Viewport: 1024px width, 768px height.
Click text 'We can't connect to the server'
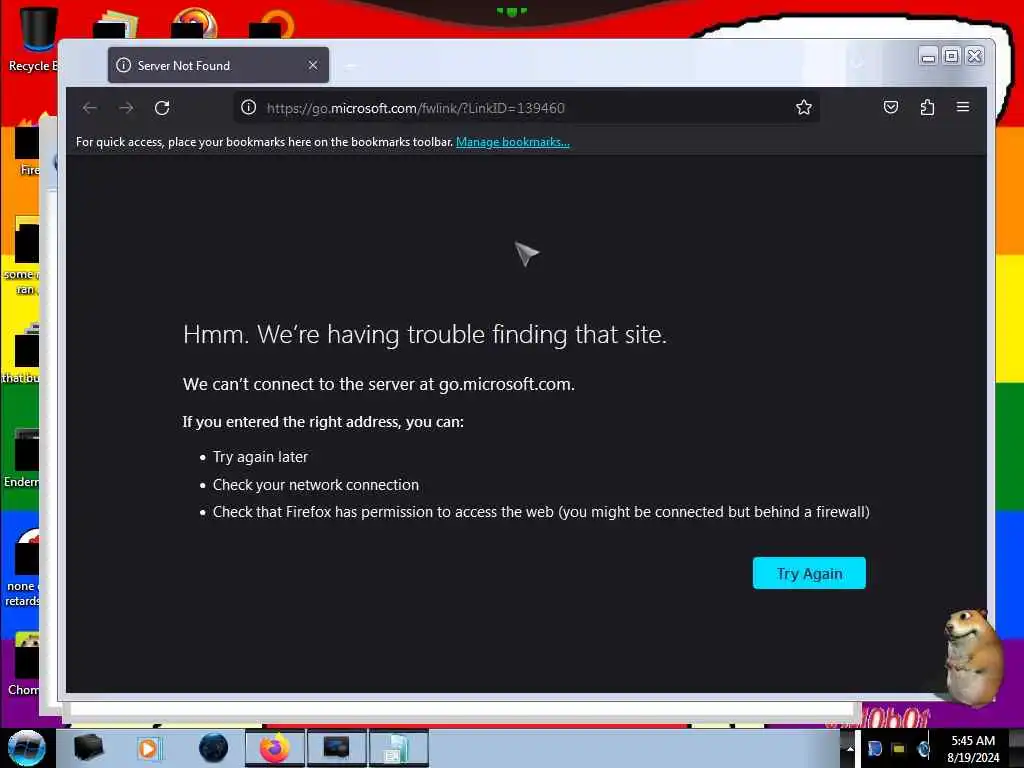379,384
